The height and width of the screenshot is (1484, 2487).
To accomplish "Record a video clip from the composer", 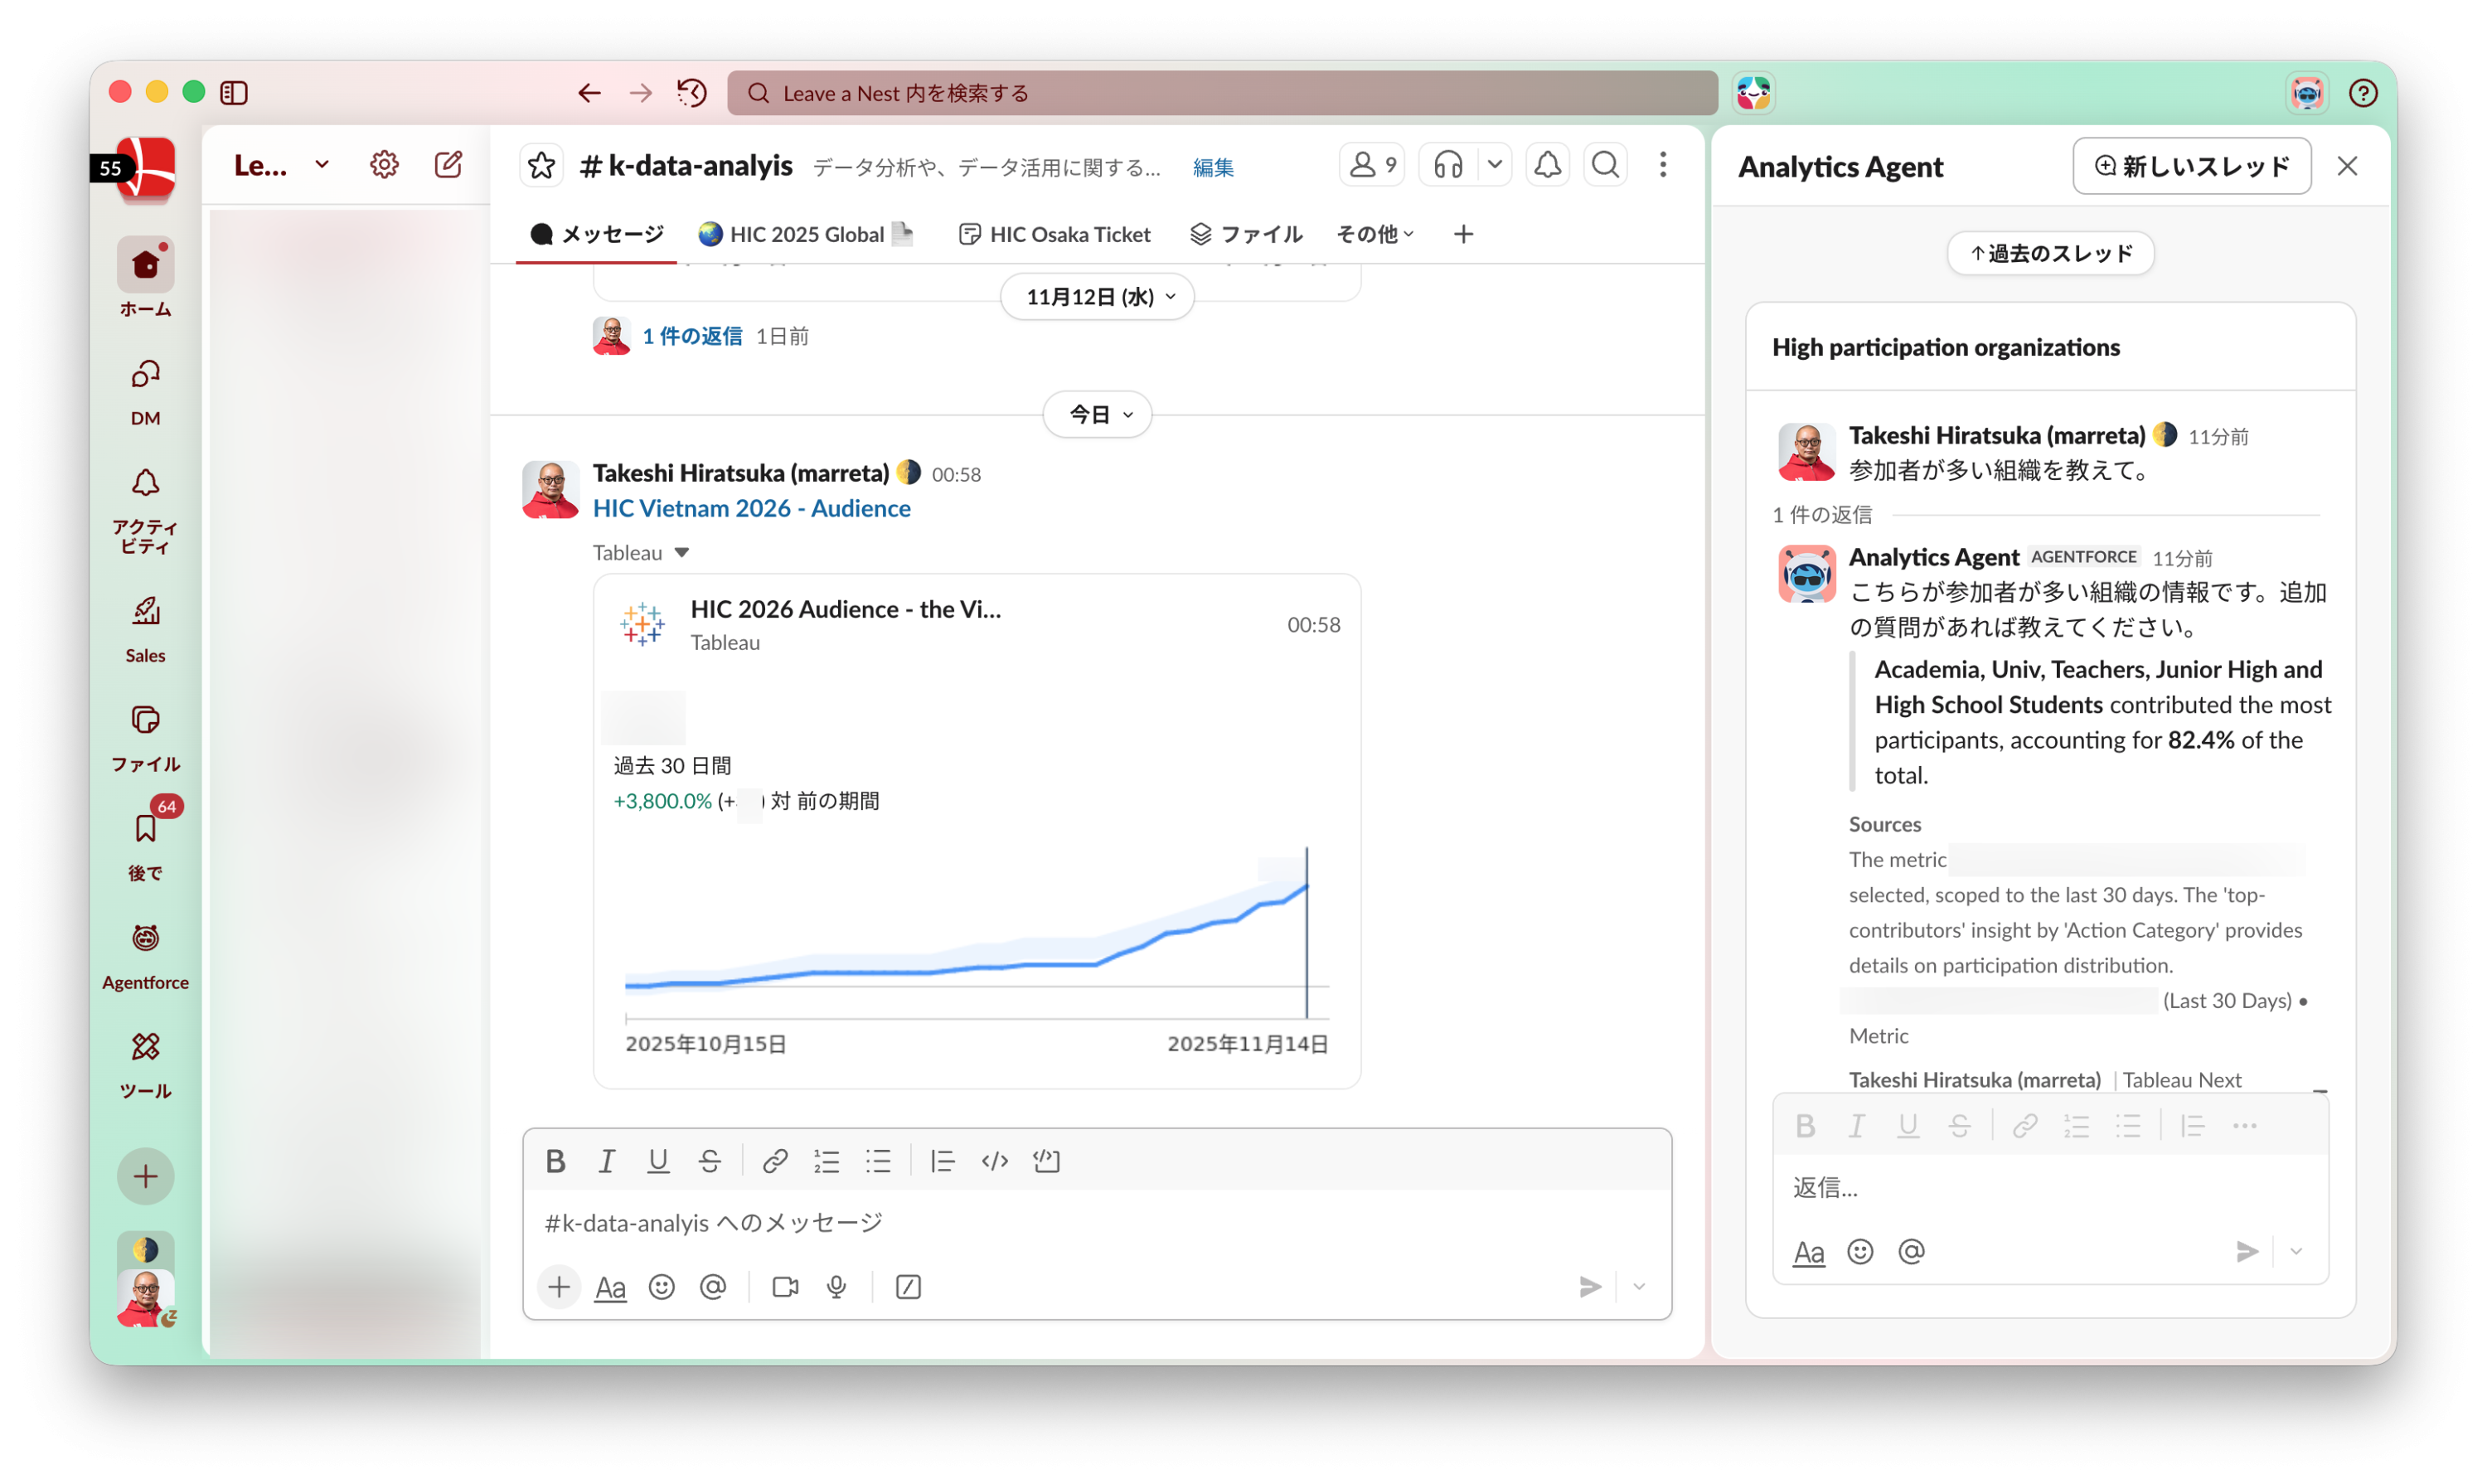I will coord(784,1287).
